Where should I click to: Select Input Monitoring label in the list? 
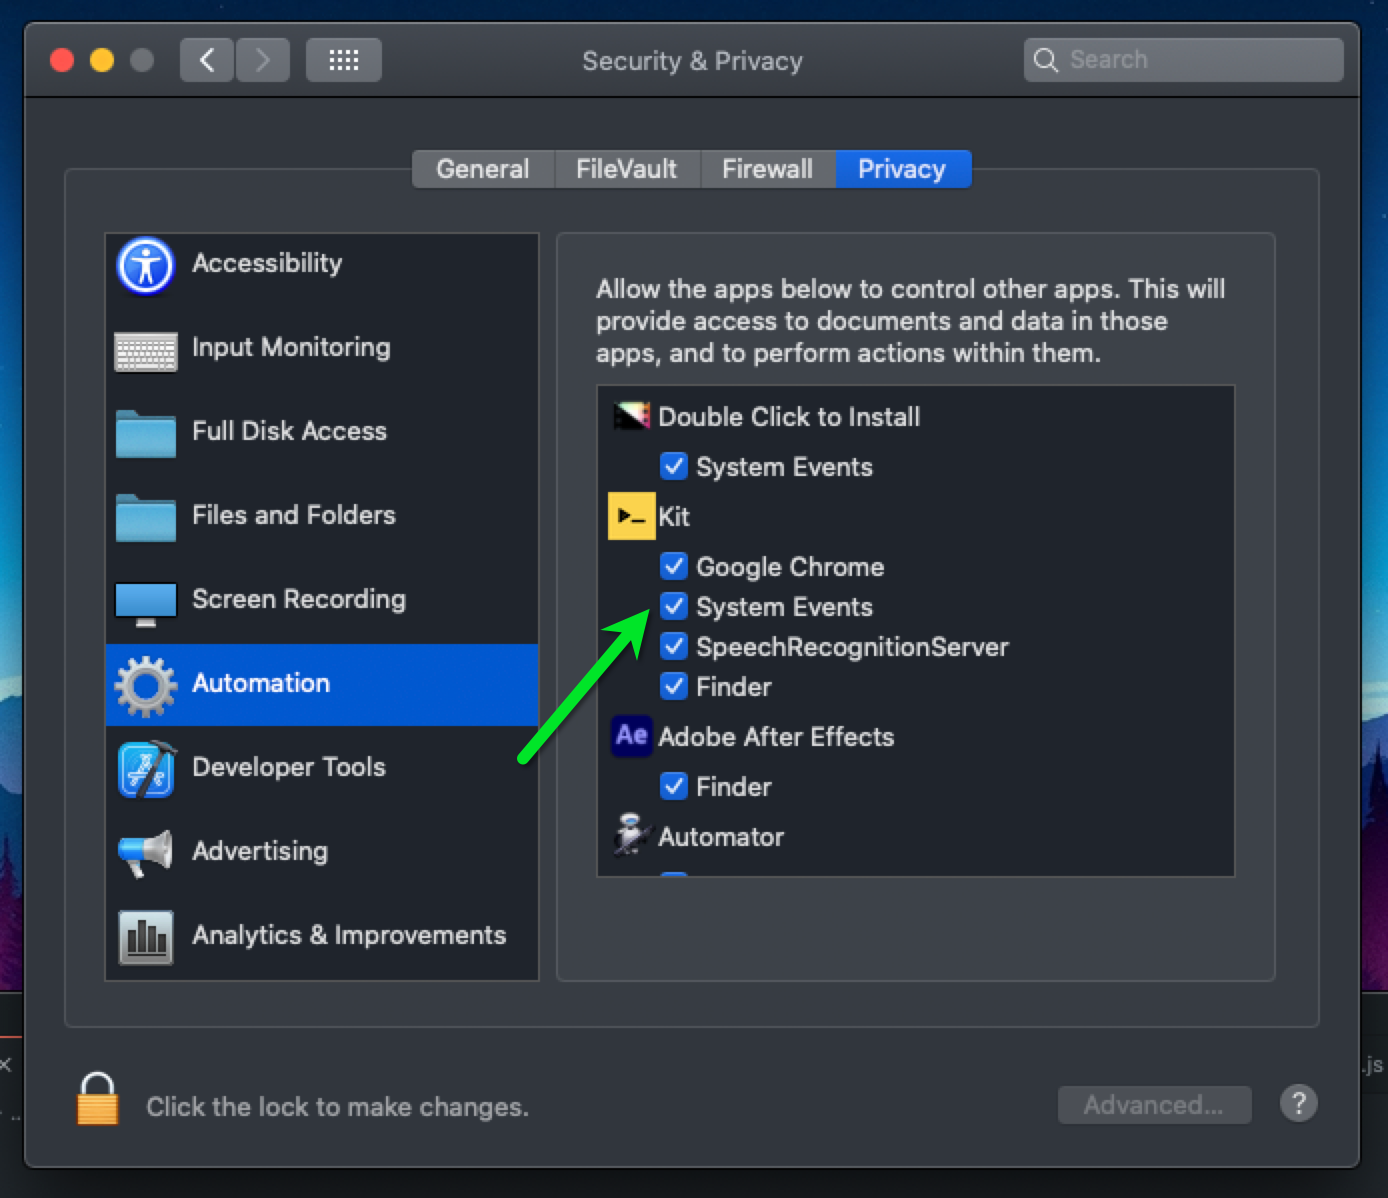(x=291, y=347)
